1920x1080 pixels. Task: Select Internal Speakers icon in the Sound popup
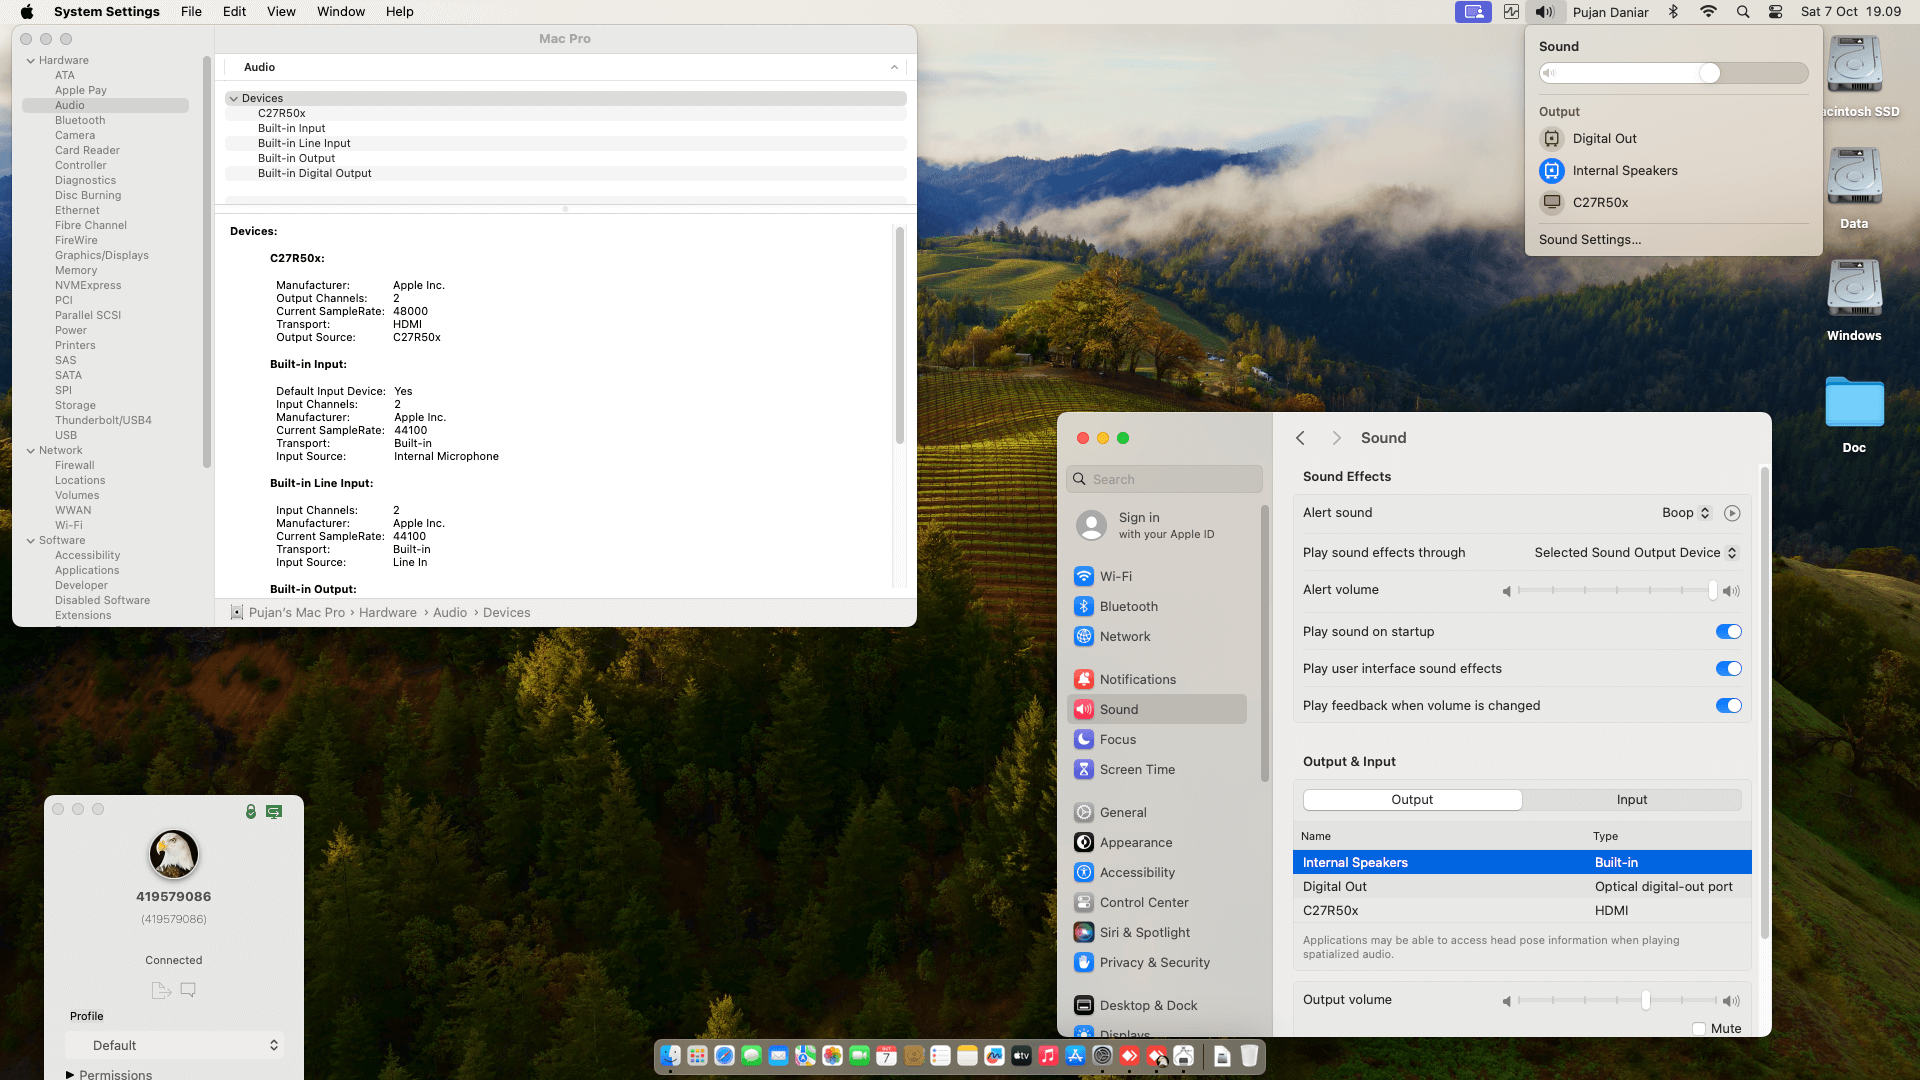[x=1551, y=171]
